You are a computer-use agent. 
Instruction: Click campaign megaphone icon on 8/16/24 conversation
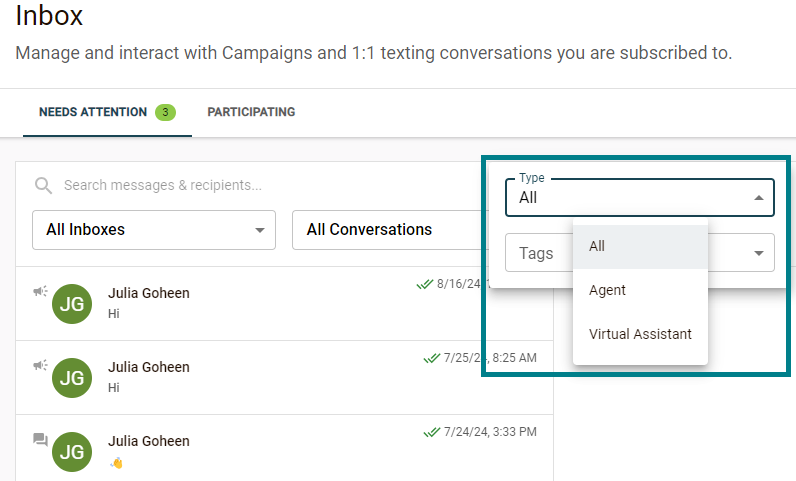point(40,291)
